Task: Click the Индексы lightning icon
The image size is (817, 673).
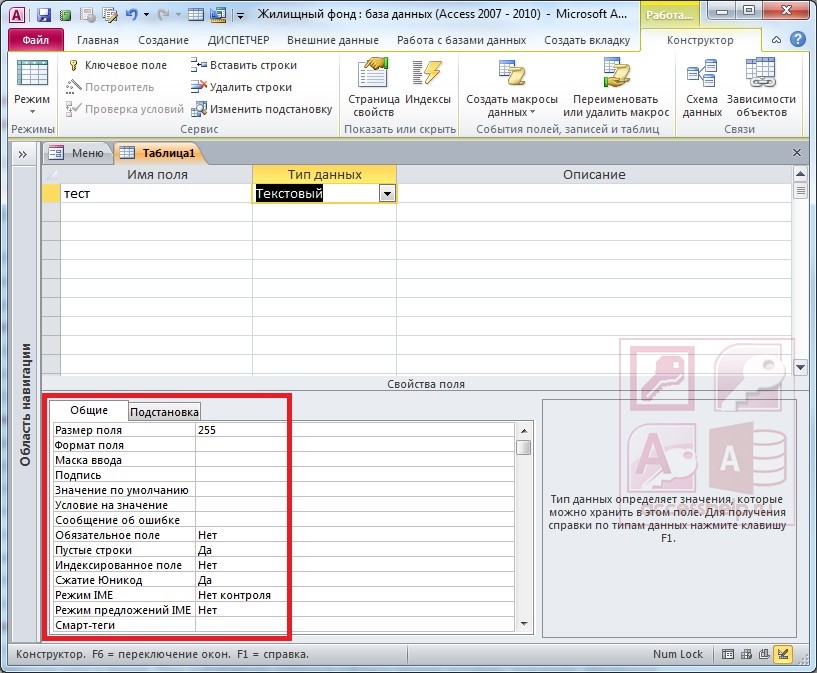Action: (427, 72)
